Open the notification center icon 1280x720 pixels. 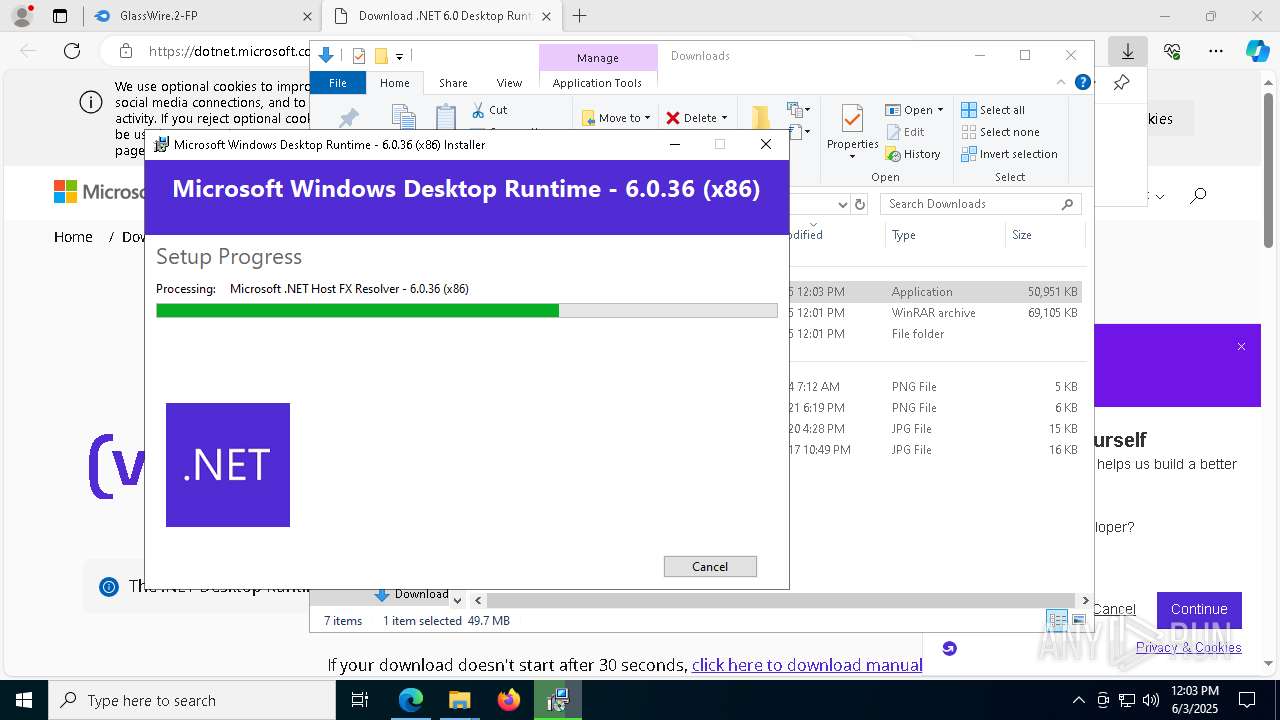coord(1247,700)
